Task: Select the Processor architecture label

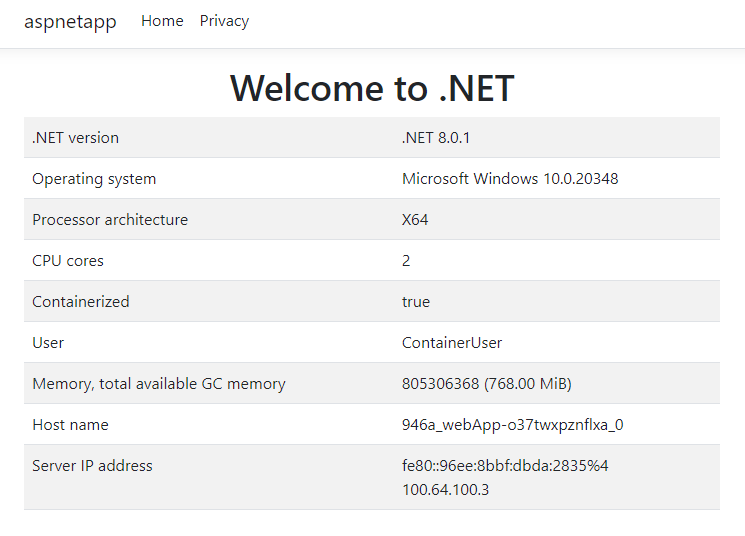Action: 110,220
